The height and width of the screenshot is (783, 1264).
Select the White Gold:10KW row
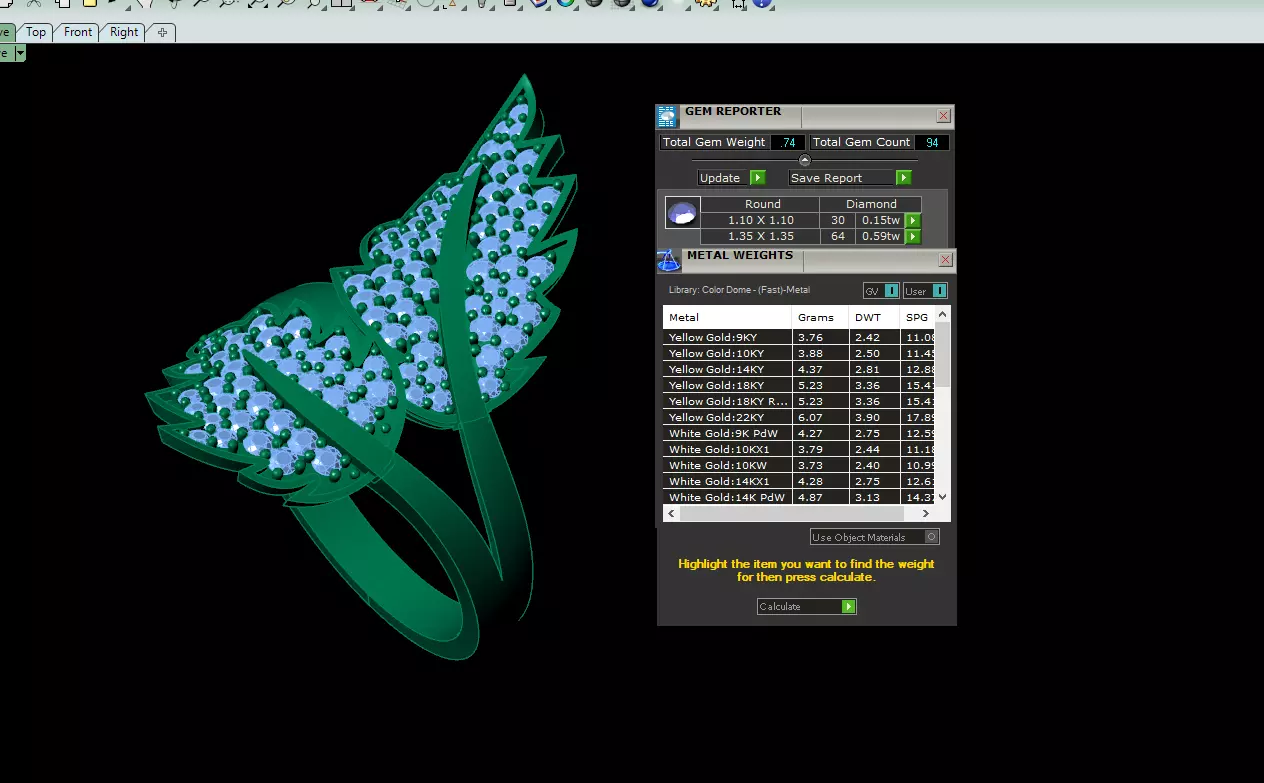click(x=799, y=465)
